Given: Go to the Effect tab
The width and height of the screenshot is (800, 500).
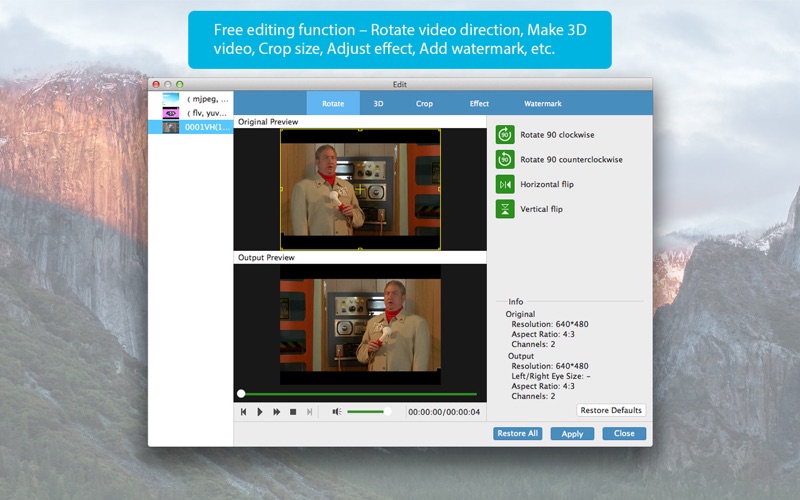Looking at the screenshot, I should 479,103.
